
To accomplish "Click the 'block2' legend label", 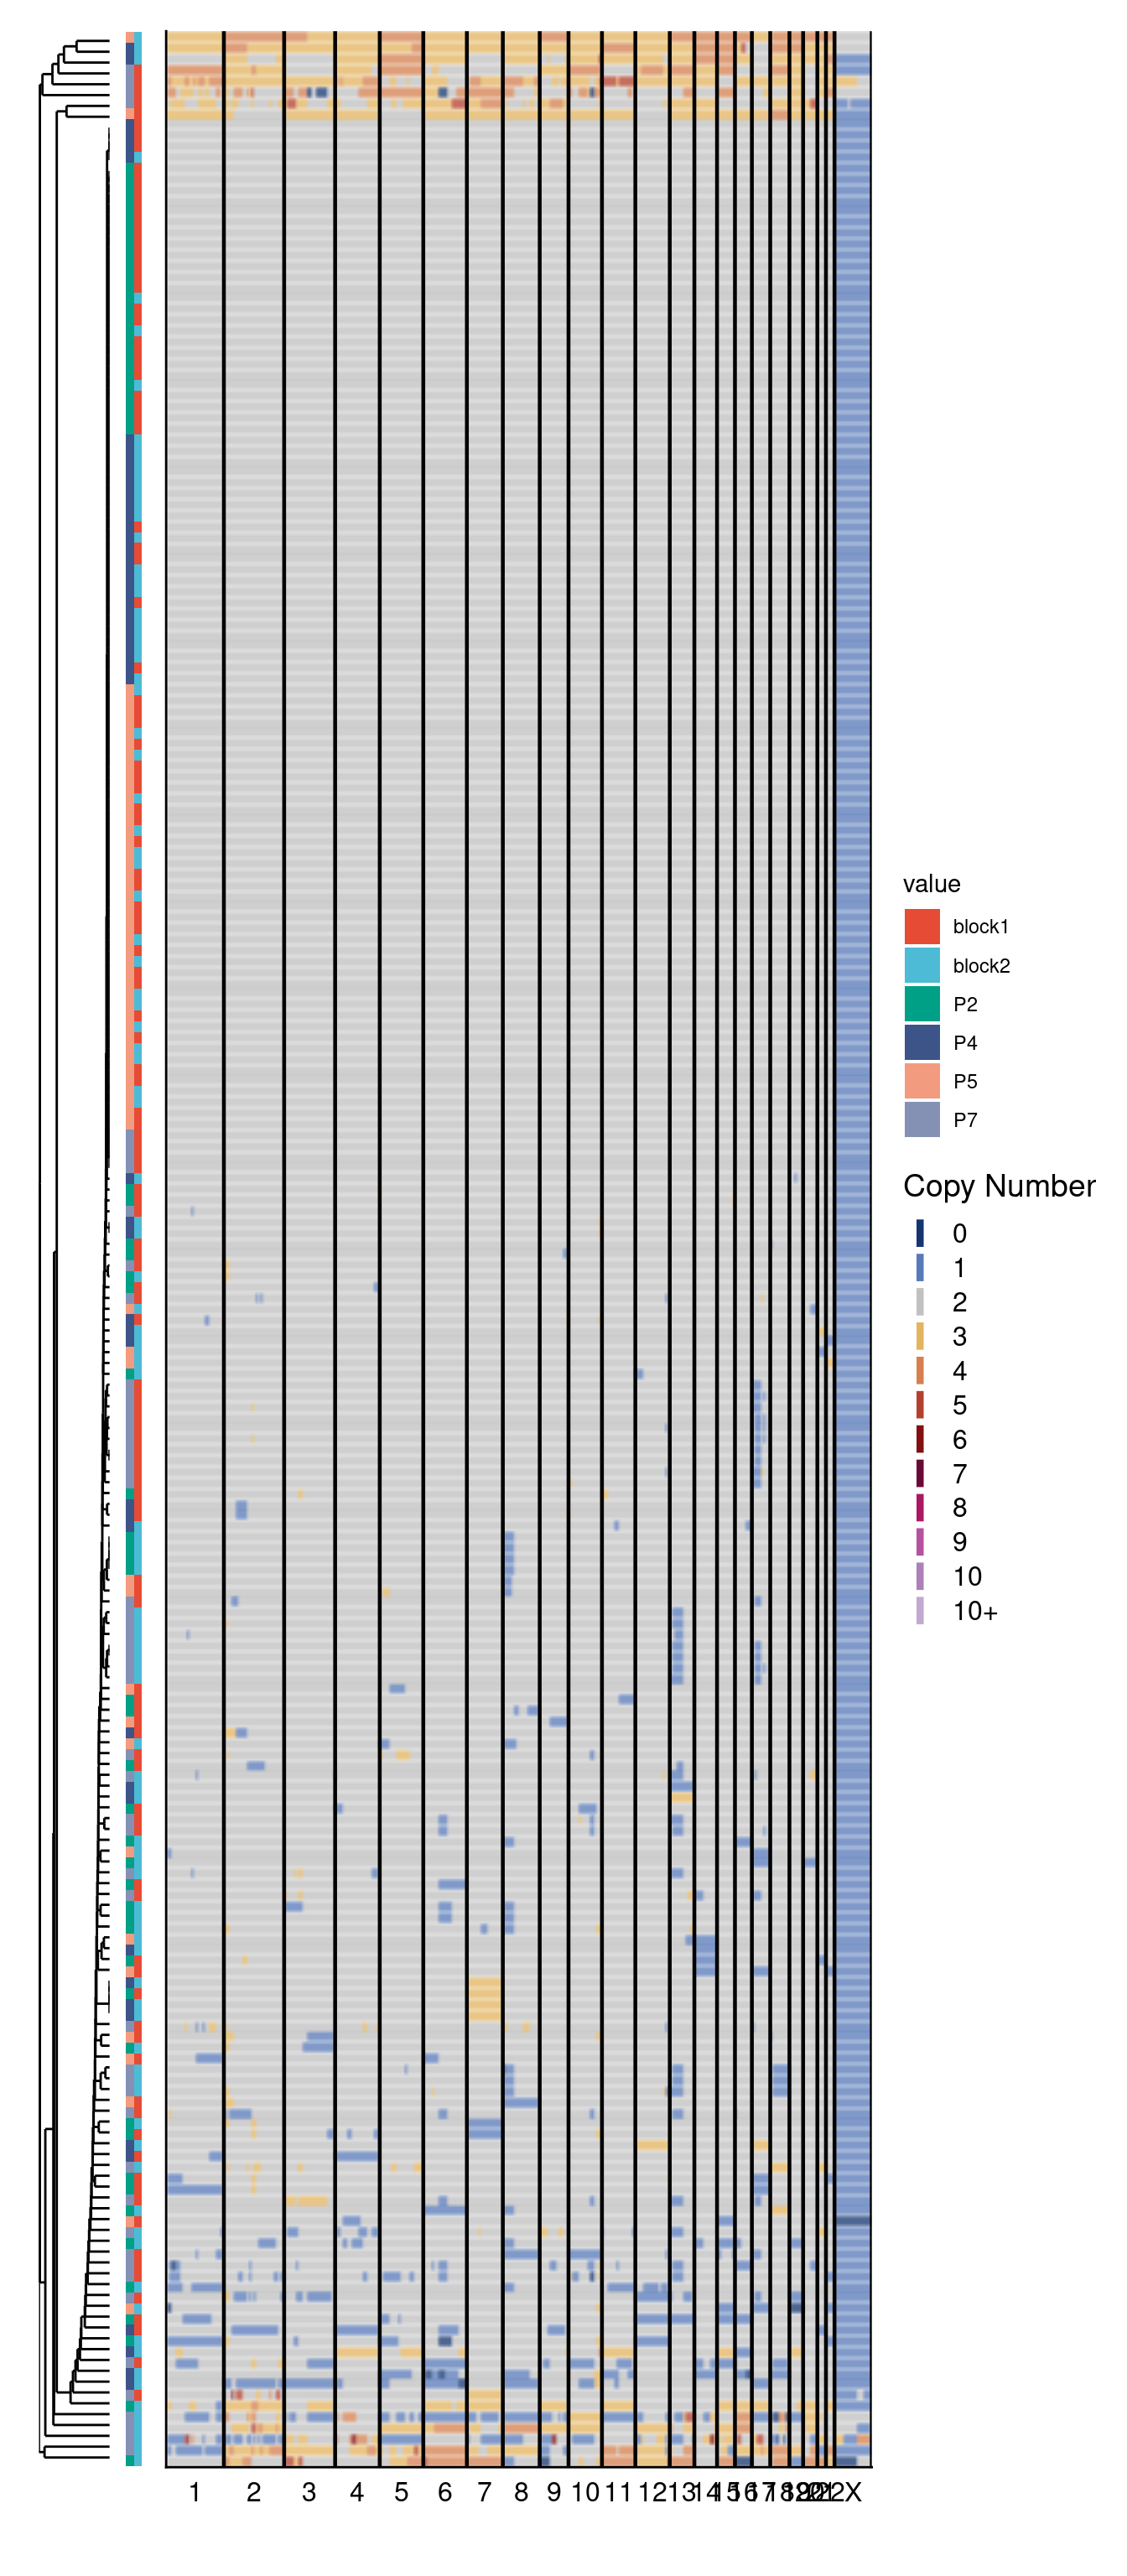I will (981, 966).
